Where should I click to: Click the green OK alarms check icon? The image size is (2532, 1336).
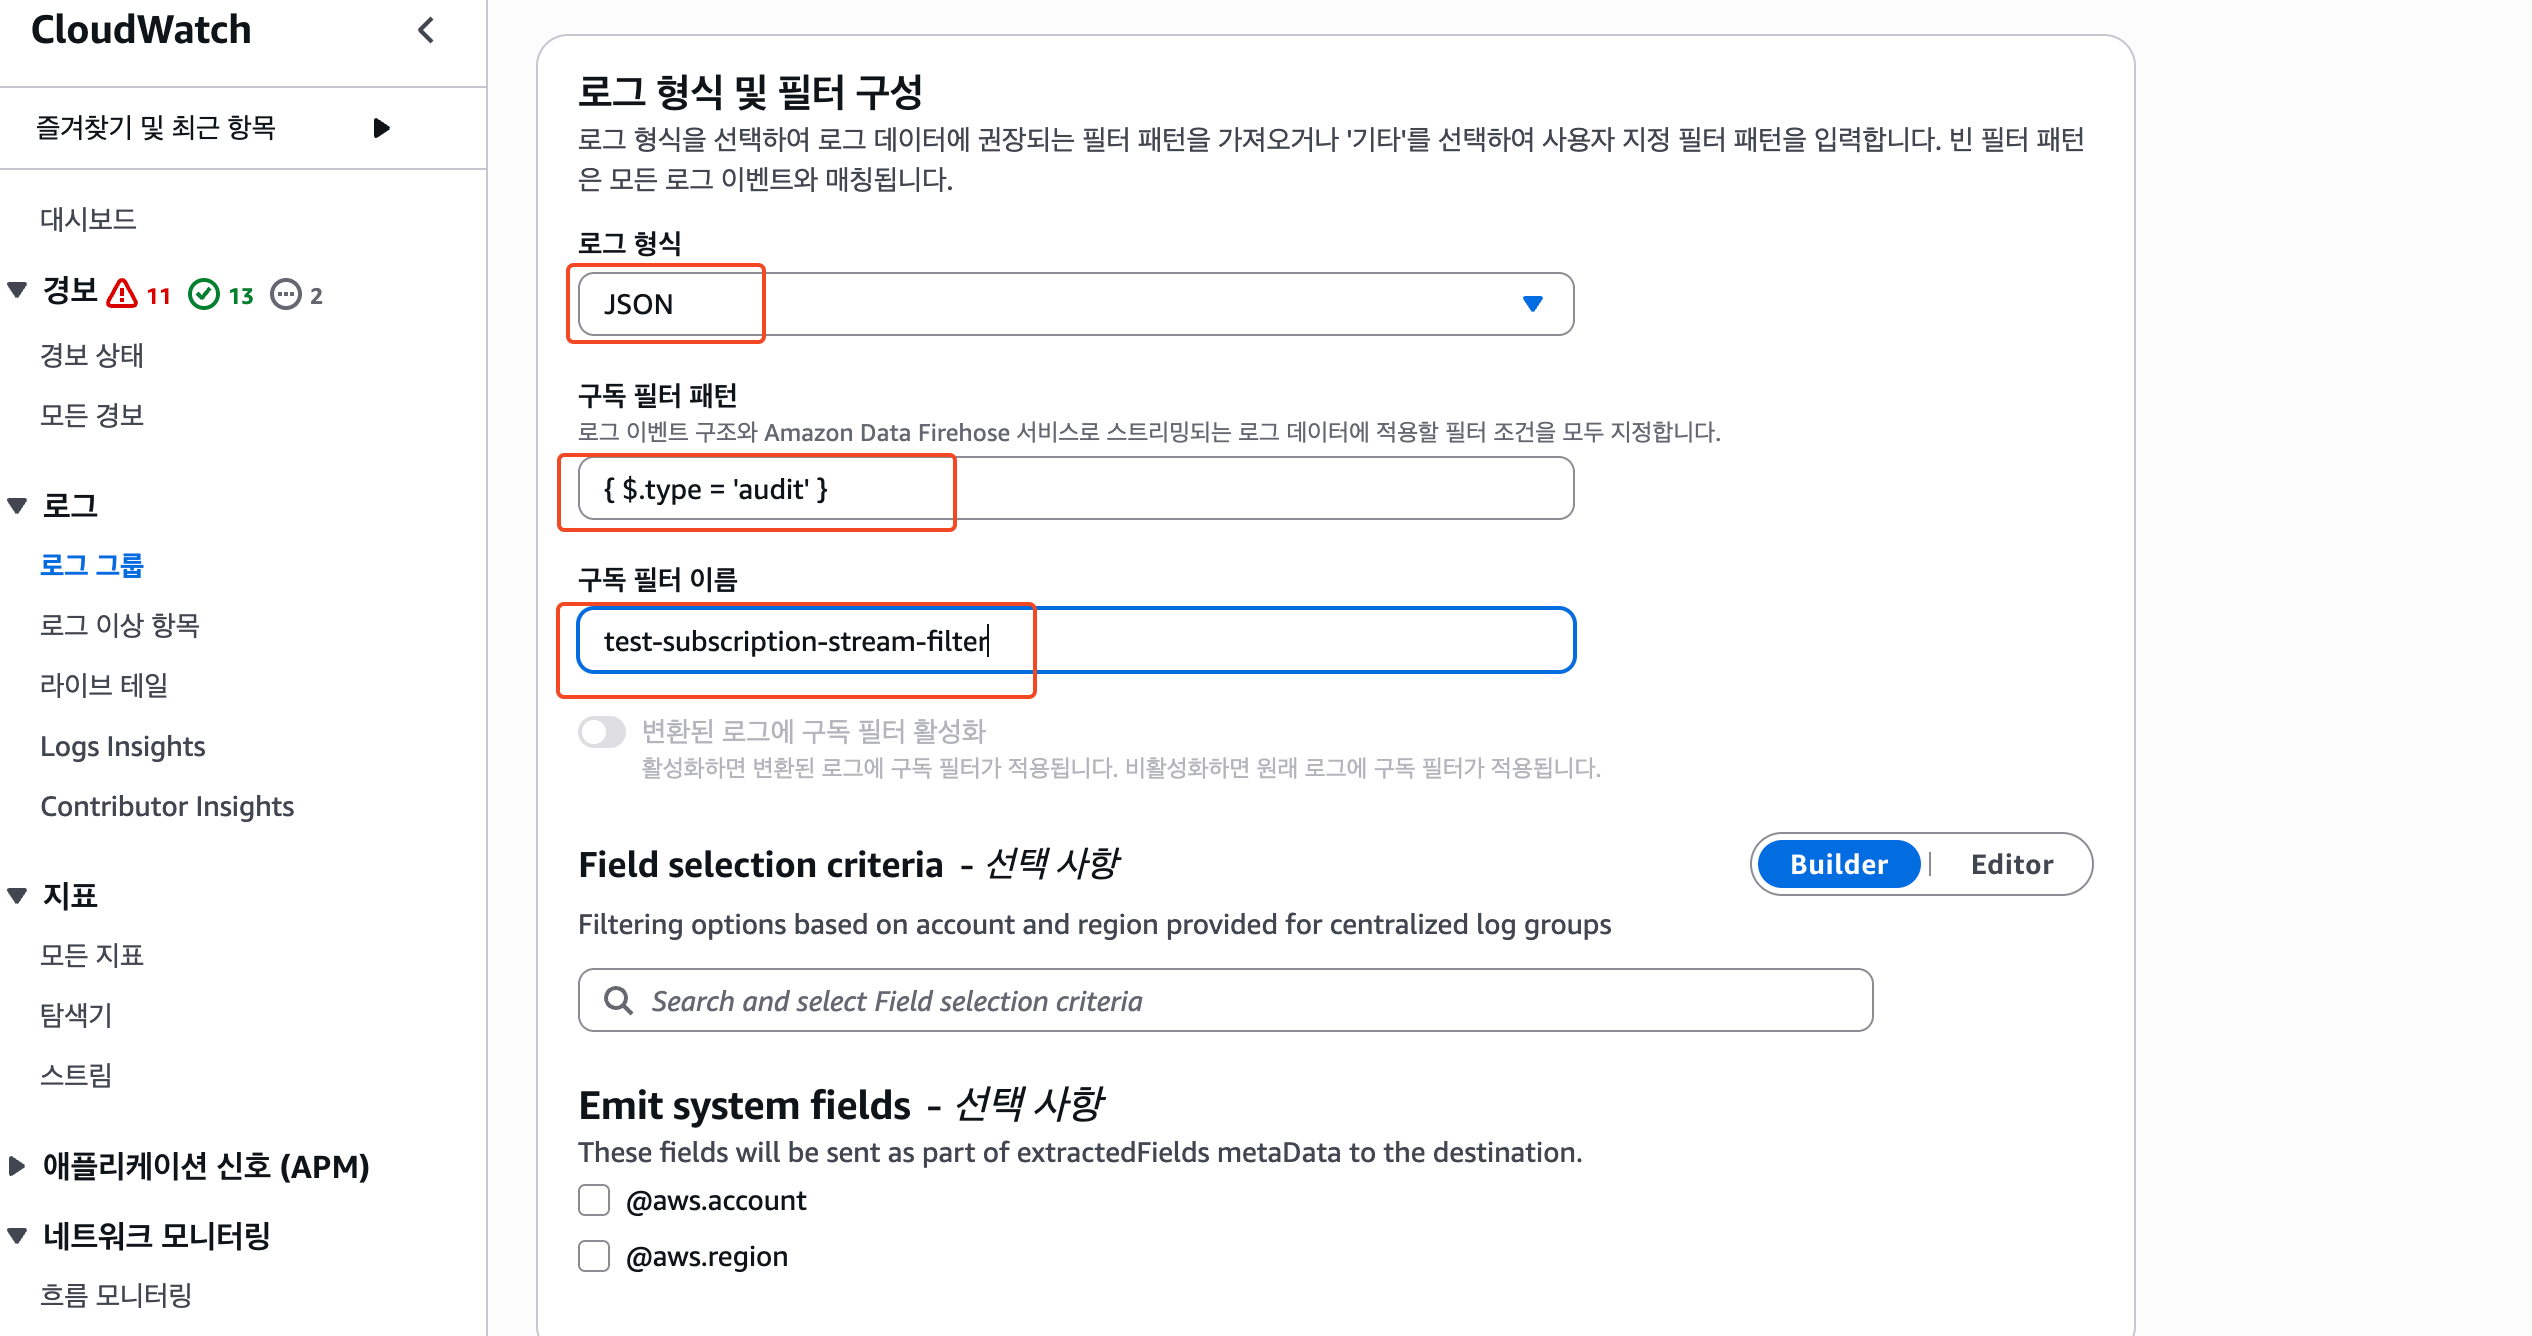click(x=204, y=294)
